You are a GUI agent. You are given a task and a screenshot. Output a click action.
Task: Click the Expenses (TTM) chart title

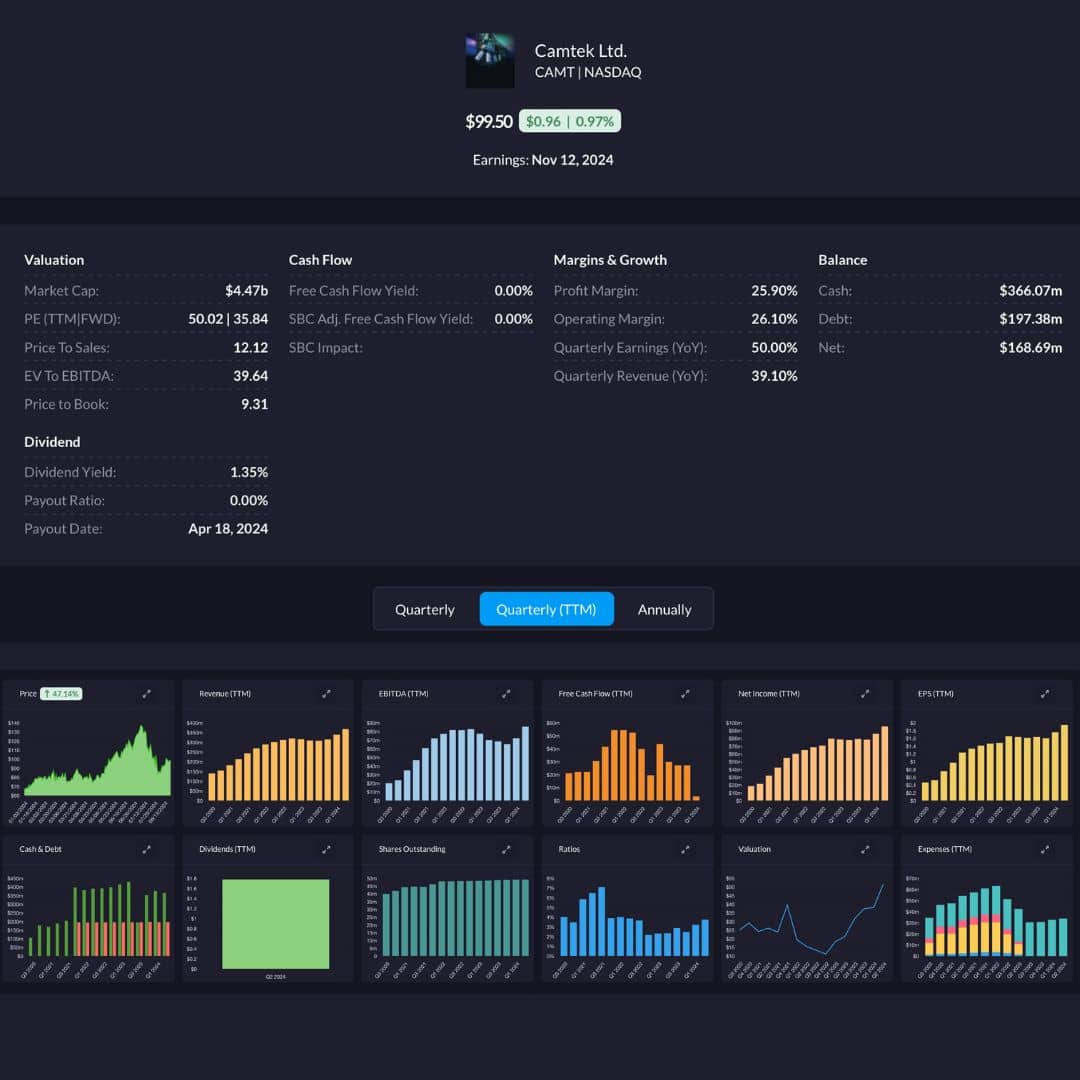tap(945, 849)
